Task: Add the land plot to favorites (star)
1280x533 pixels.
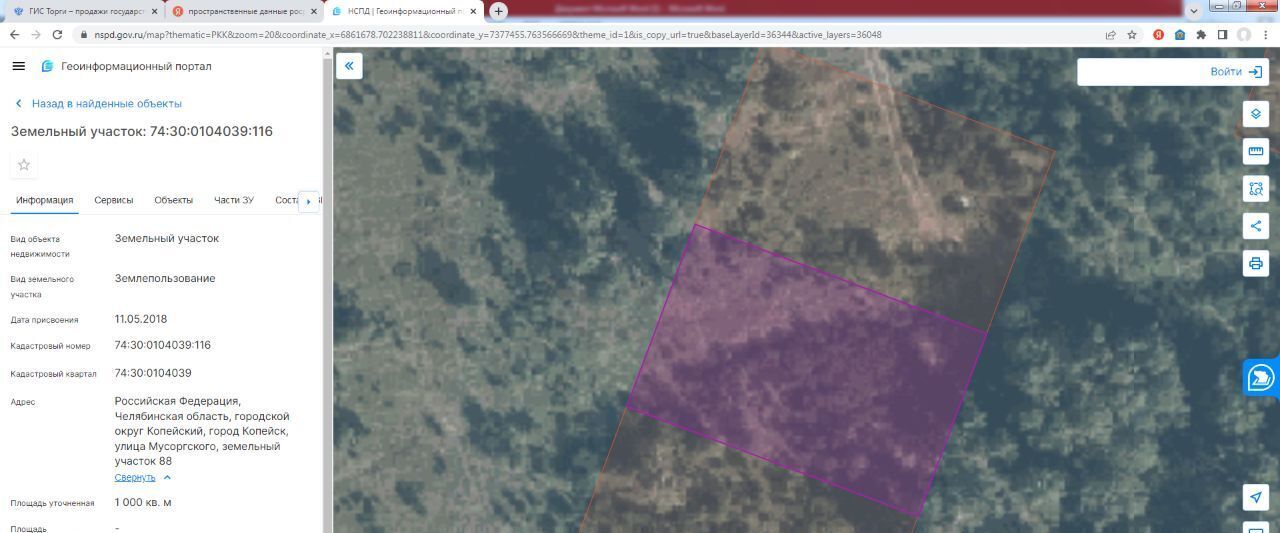Action: pyautogui.click(x=24, y=165)
